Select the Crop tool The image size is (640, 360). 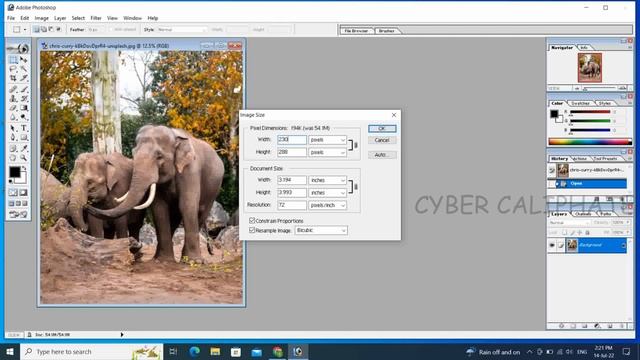[x=13, y=78]
